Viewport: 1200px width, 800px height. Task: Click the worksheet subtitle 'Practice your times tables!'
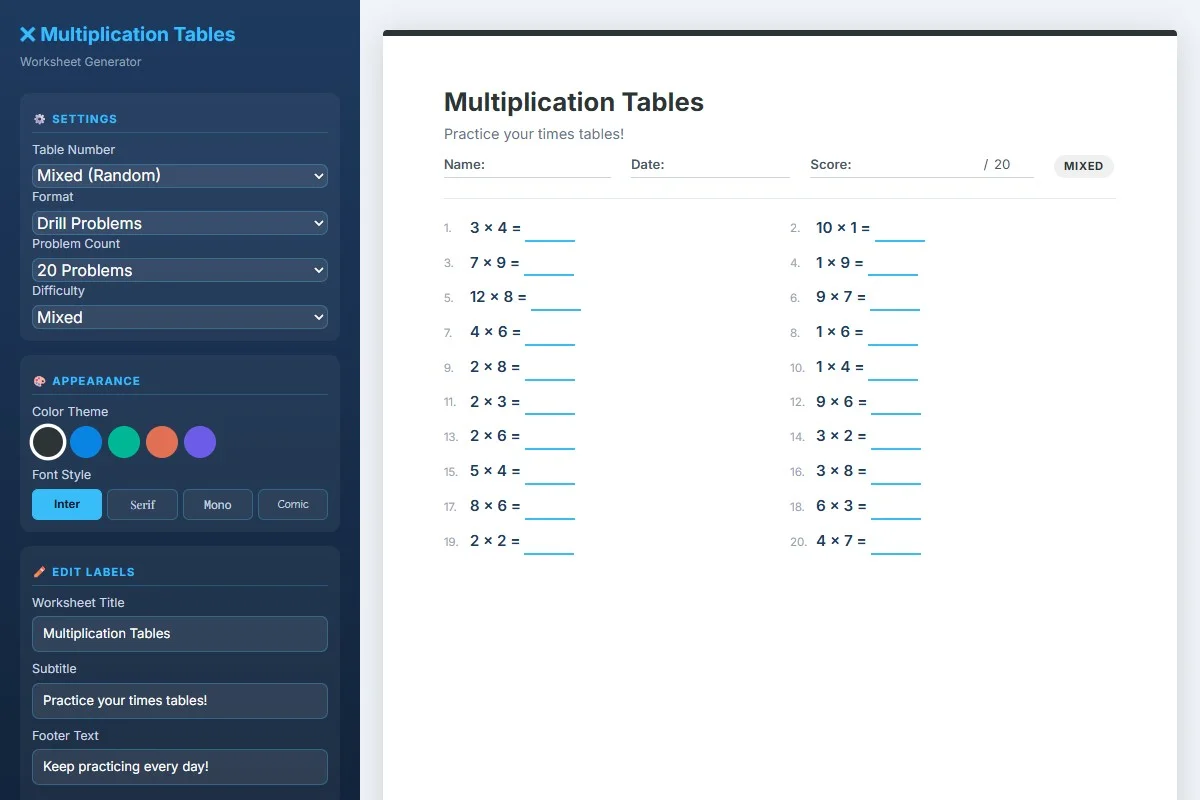[534, 134]
